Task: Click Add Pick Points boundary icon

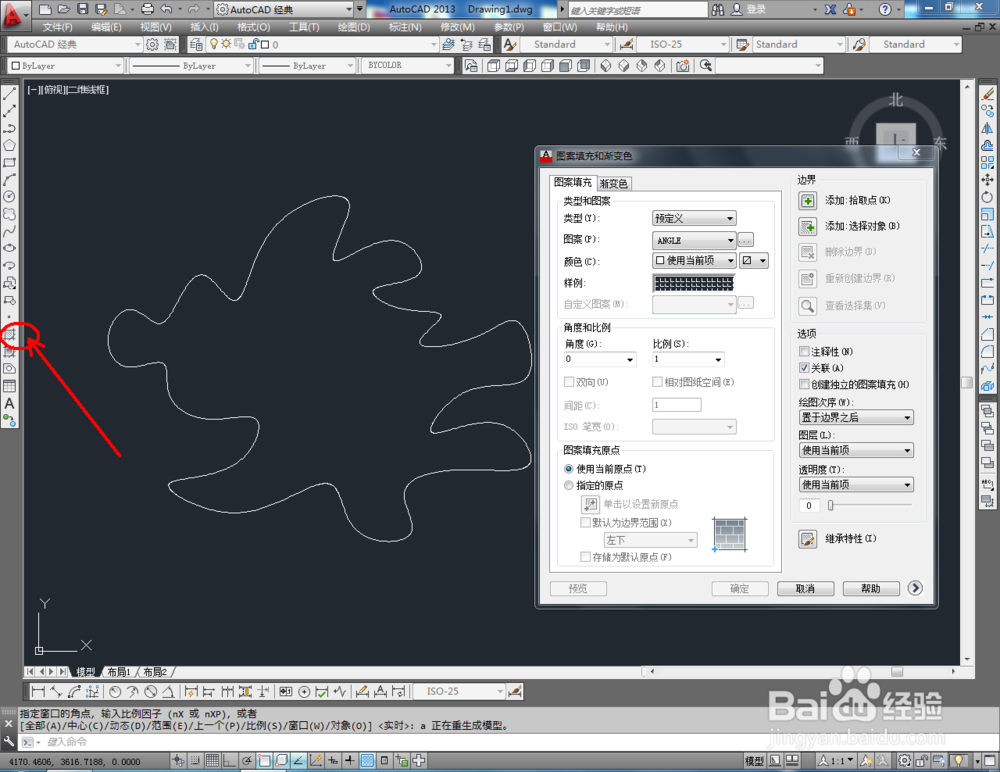Action: click(807, 201)
